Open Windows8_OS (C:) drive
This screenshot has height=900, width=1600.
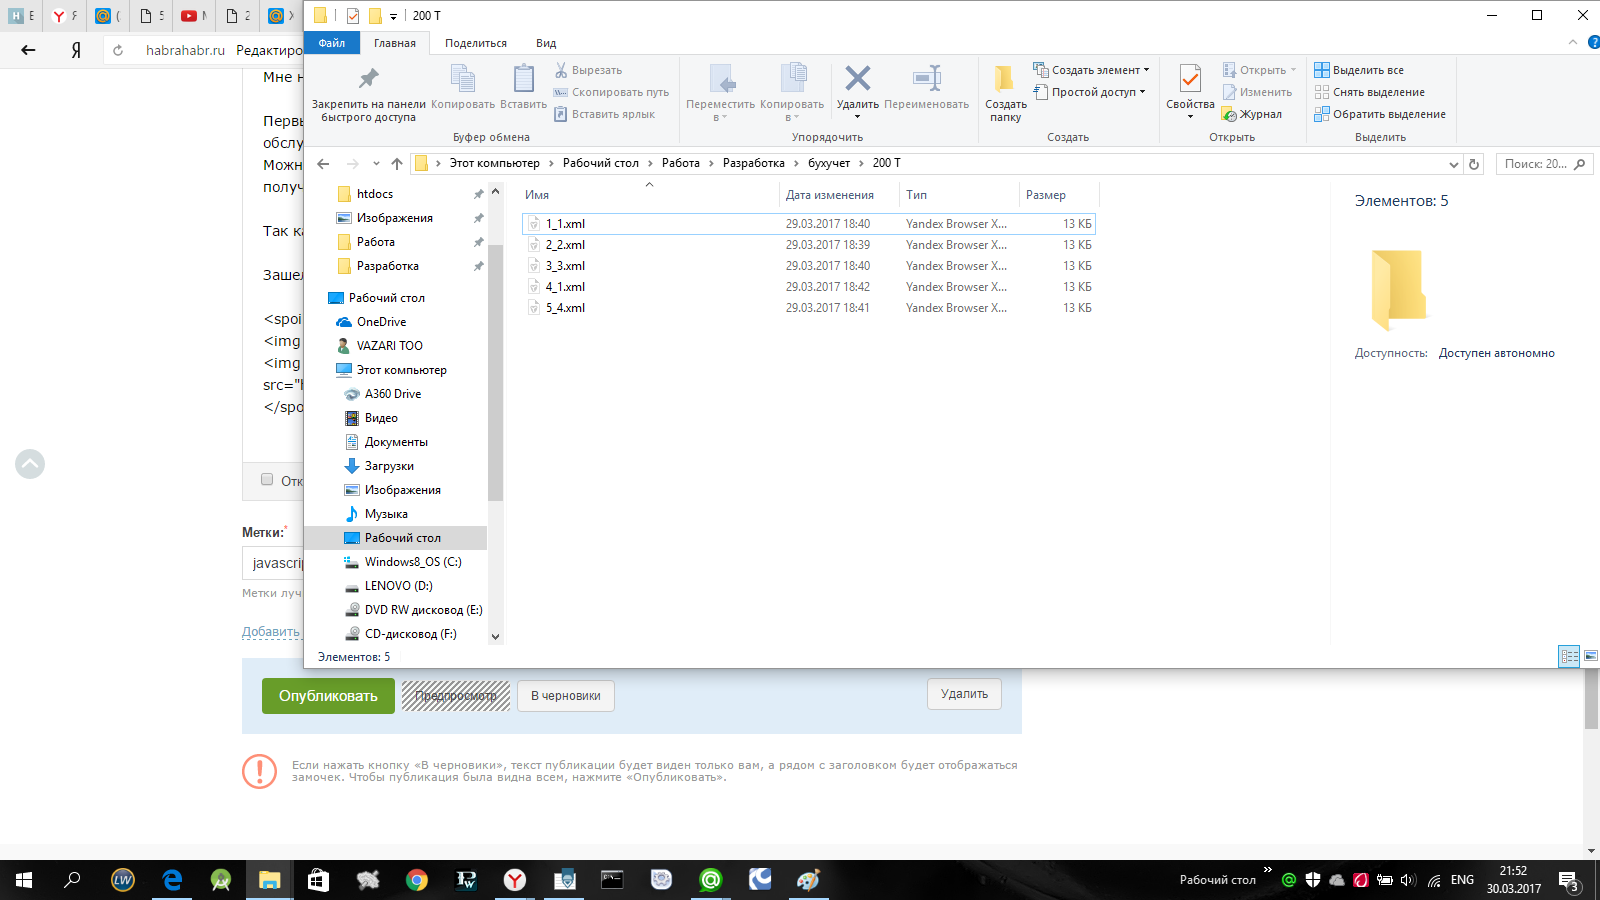coord(412,562)
